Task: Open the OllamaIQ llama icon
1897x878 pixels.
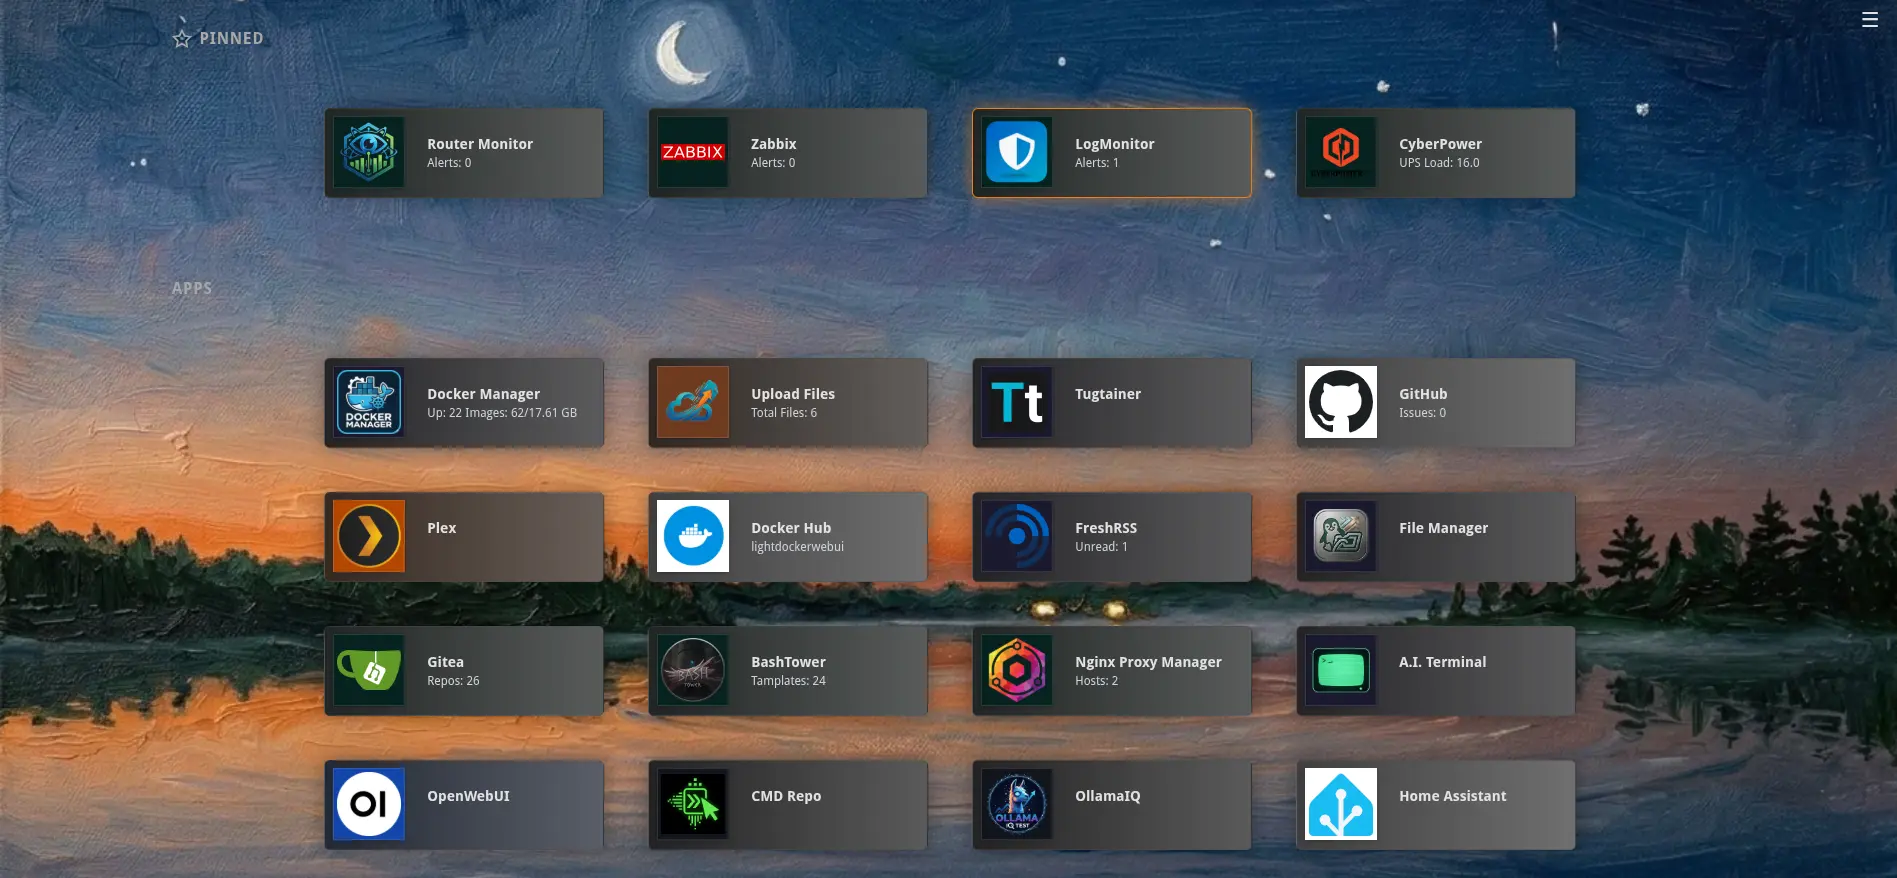Action: (x=1017, y=804)
